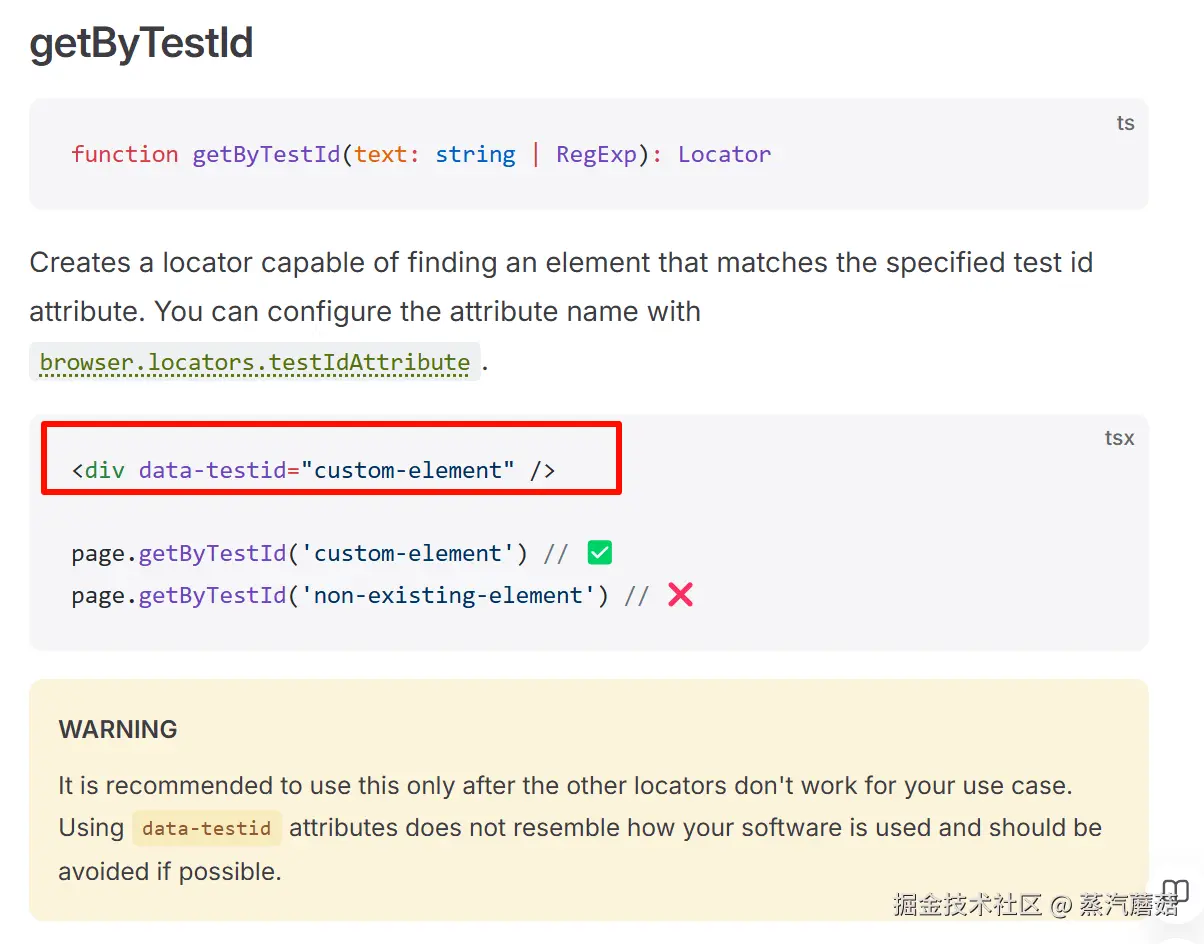Image resolution: width=1204 pixels, height=944 pixels.
Task: Click the div tag name in the highlighted line
Action: point(105,470)
